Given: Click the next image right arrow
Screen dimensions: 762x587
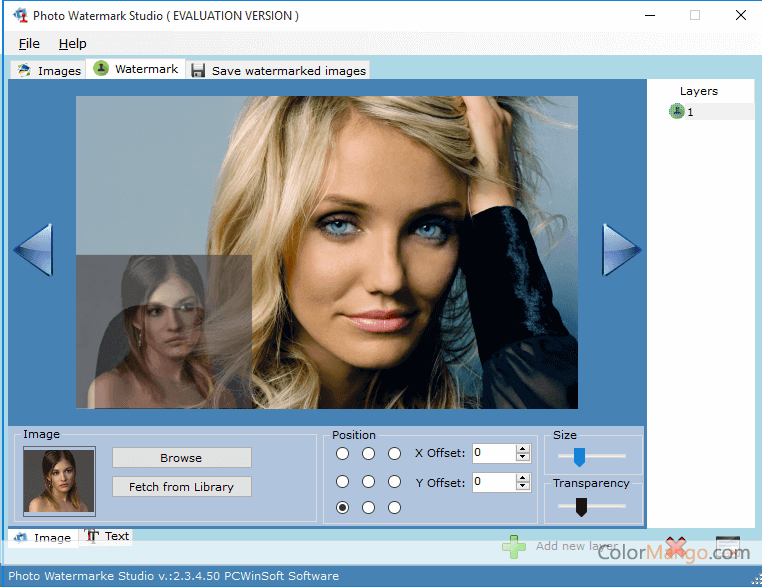Looking at the screenshot, I should pyautogui.click(x=620, y=250).
